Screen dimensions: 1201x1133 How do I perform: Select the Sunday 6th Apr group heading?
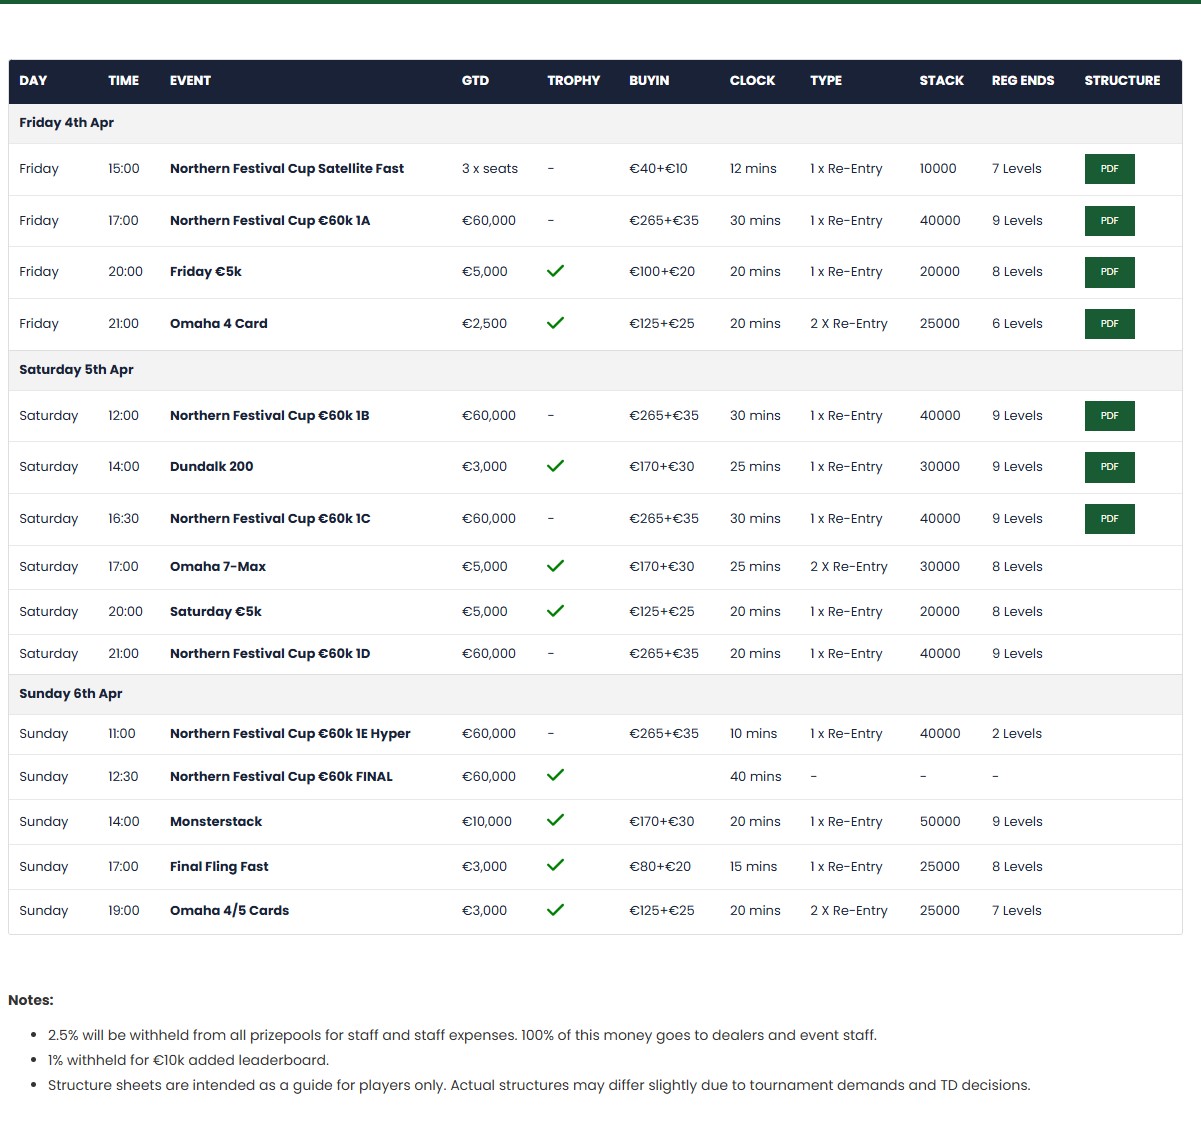(71, 694)
